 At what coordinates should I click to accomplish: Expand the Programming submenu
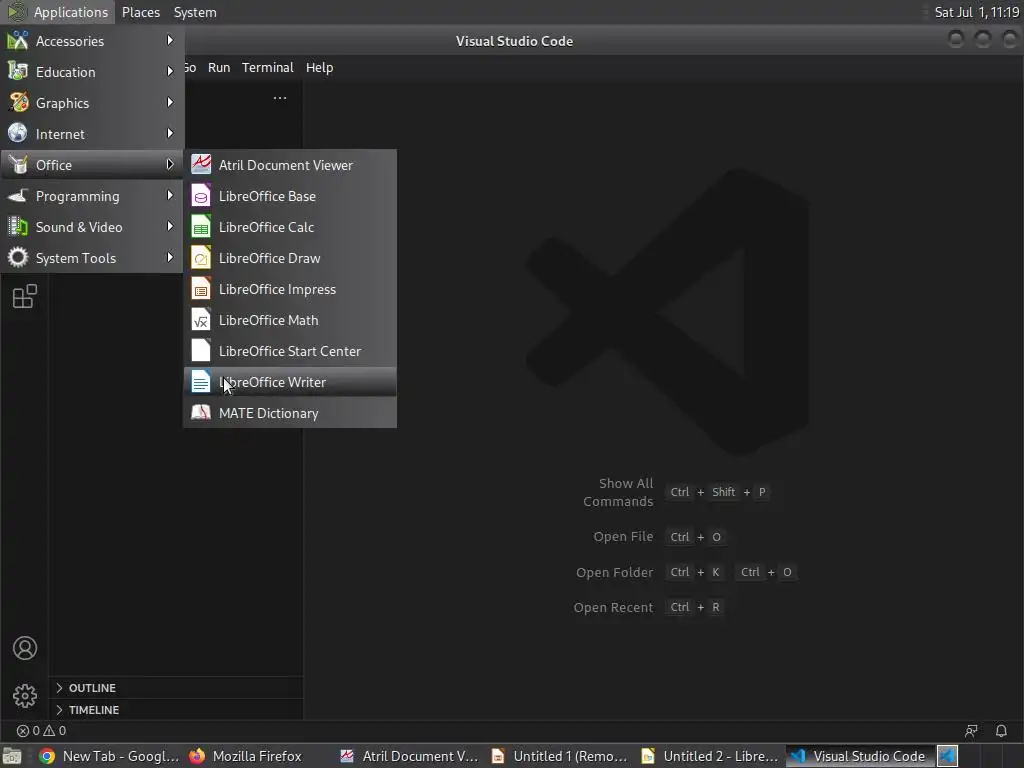92,196
